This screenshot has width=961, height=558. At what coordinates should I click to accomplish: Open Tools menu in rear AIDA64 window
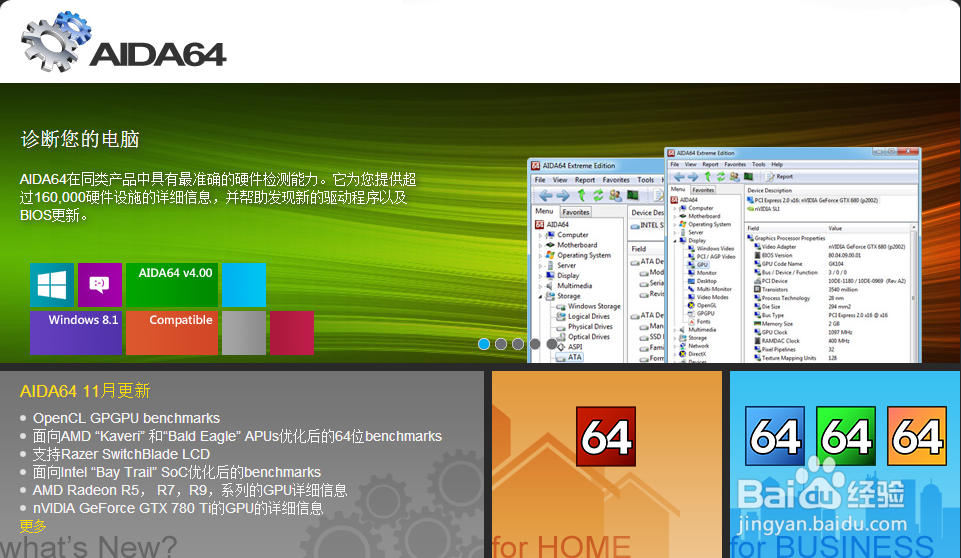(645, 180)
